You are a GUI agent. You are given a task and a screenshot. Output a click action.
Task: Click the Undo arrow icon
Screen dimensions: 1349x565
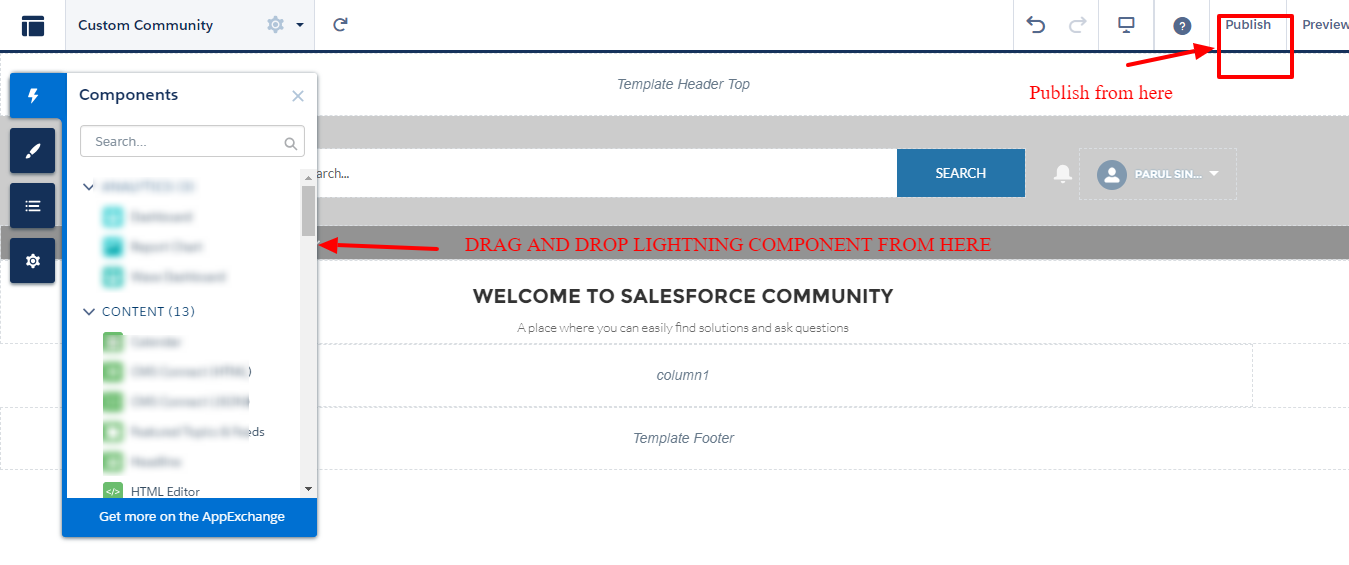(x=1036, y=25)
